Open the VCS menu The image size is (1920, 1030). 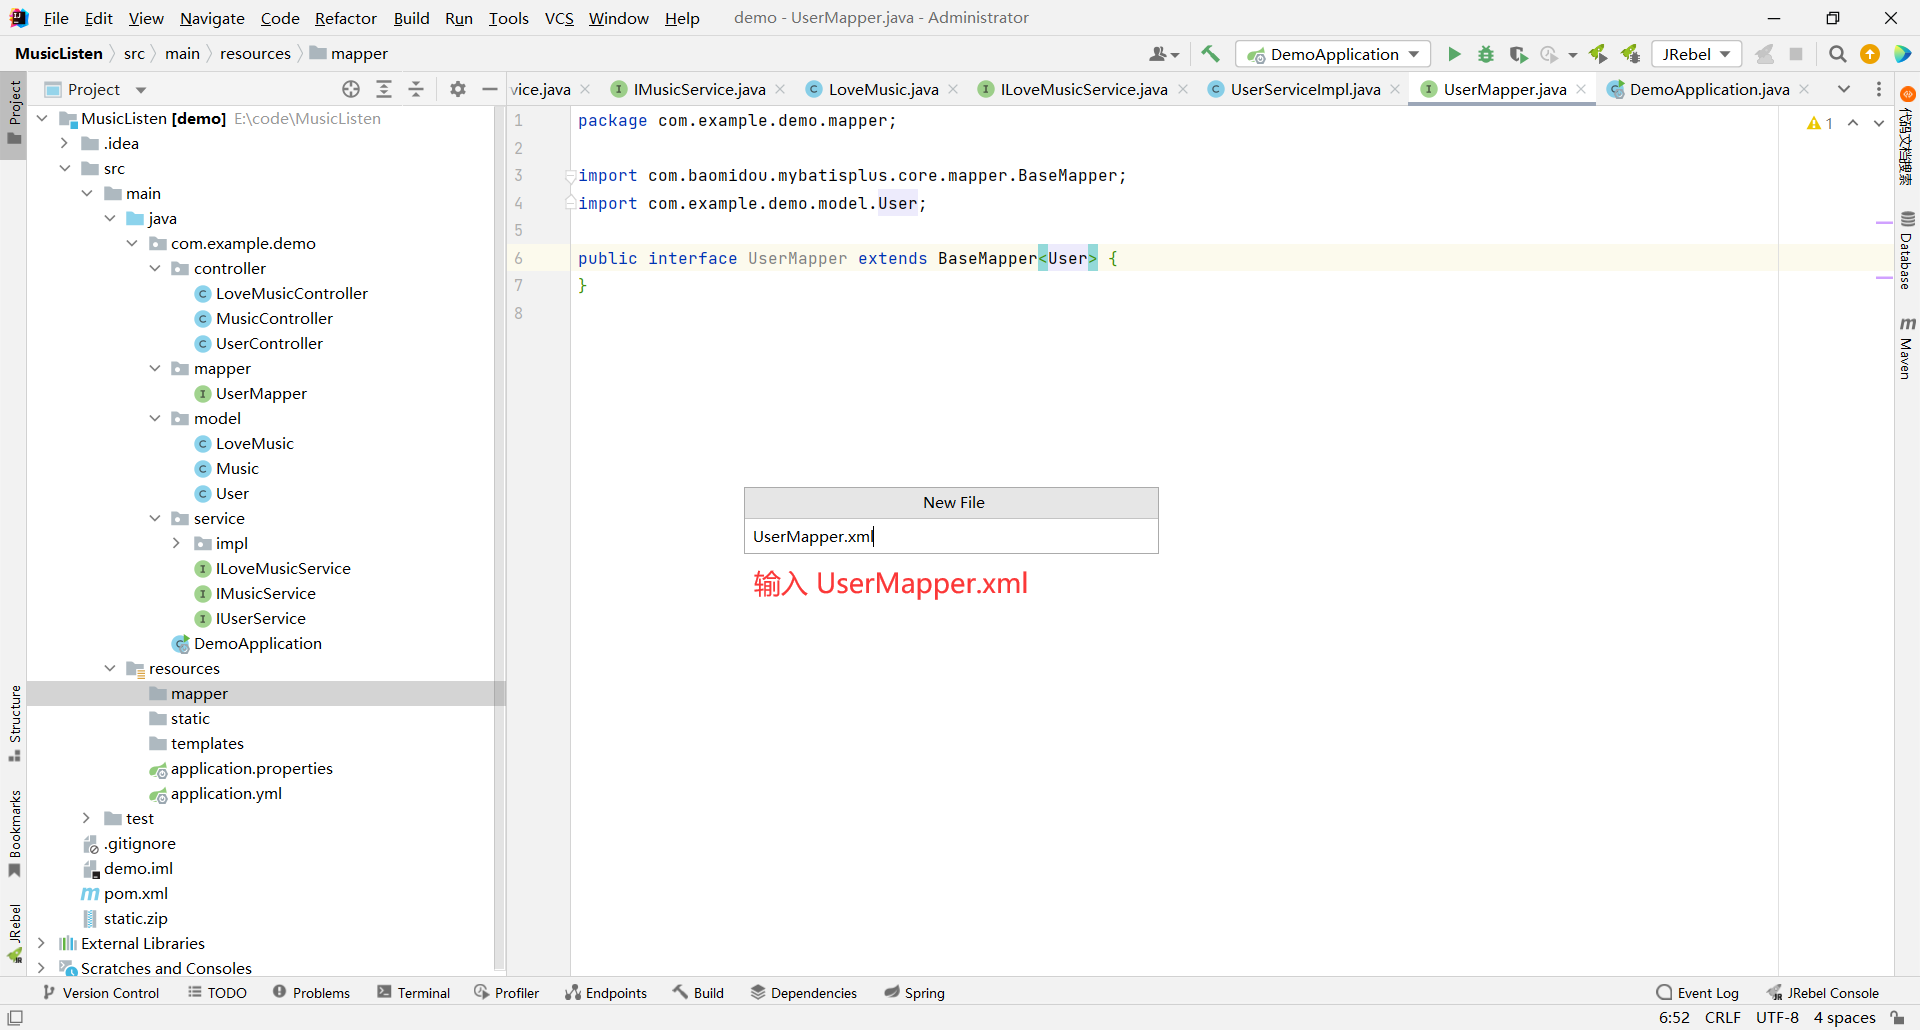[559, 18]
